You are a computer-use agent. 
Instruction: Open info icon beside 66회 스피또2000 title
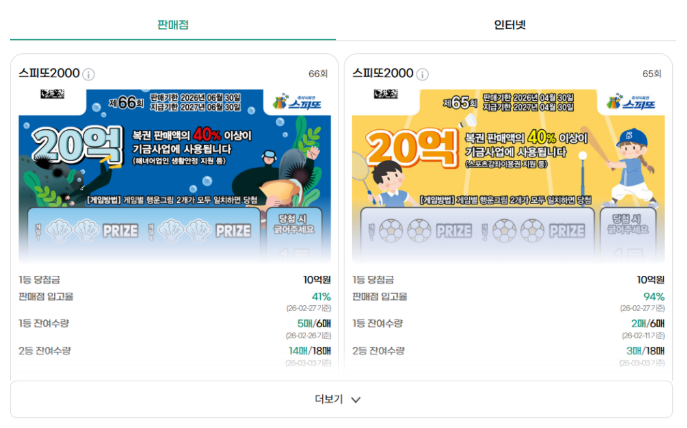89,74
